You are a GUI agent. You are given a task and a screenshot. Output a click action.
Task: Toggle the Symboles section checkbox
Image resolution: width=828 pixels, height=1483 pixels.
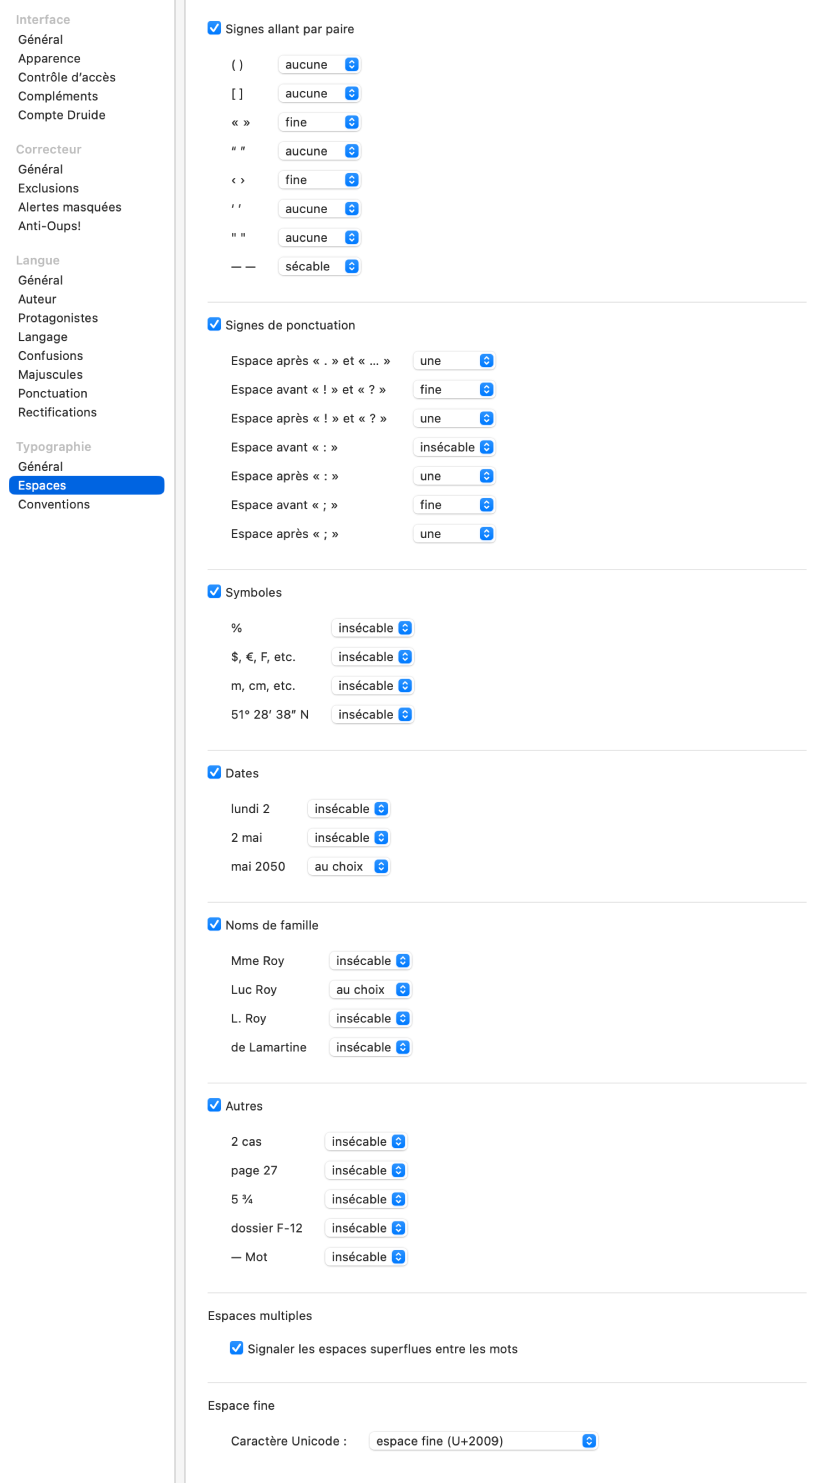pos(214,592)
